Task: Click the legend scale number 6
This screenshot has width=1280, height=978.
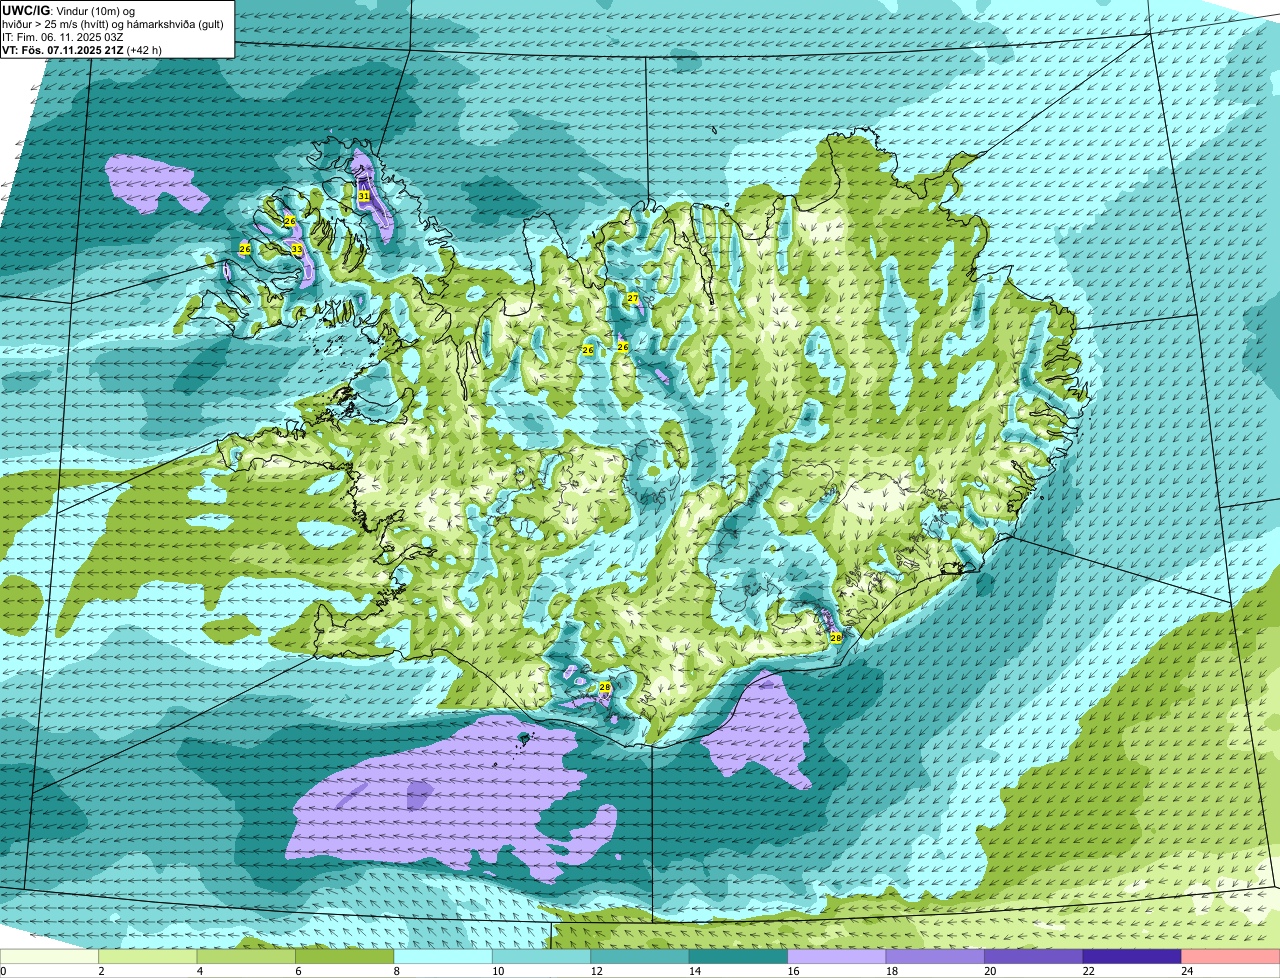Action: pyautogui.click(x=296, y=971)
